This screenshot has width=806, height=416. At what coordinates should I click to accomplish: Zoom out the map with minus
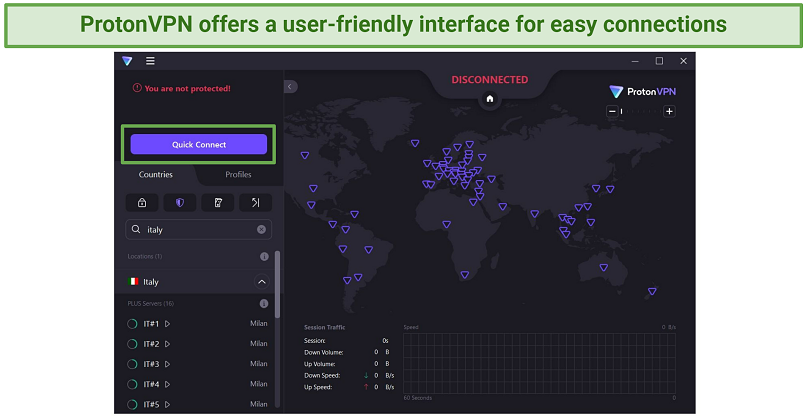tap(612, 111)
